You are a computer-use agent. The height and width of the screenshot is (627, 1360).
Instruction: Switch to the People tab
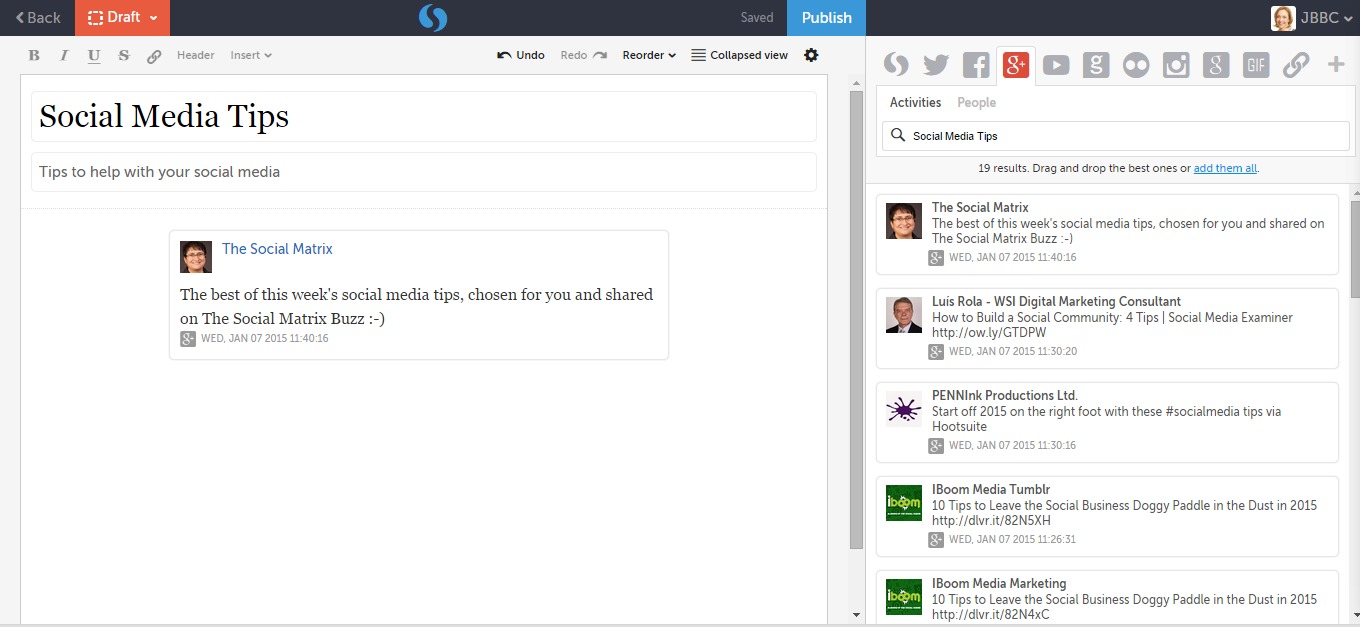tap(976, 102)
